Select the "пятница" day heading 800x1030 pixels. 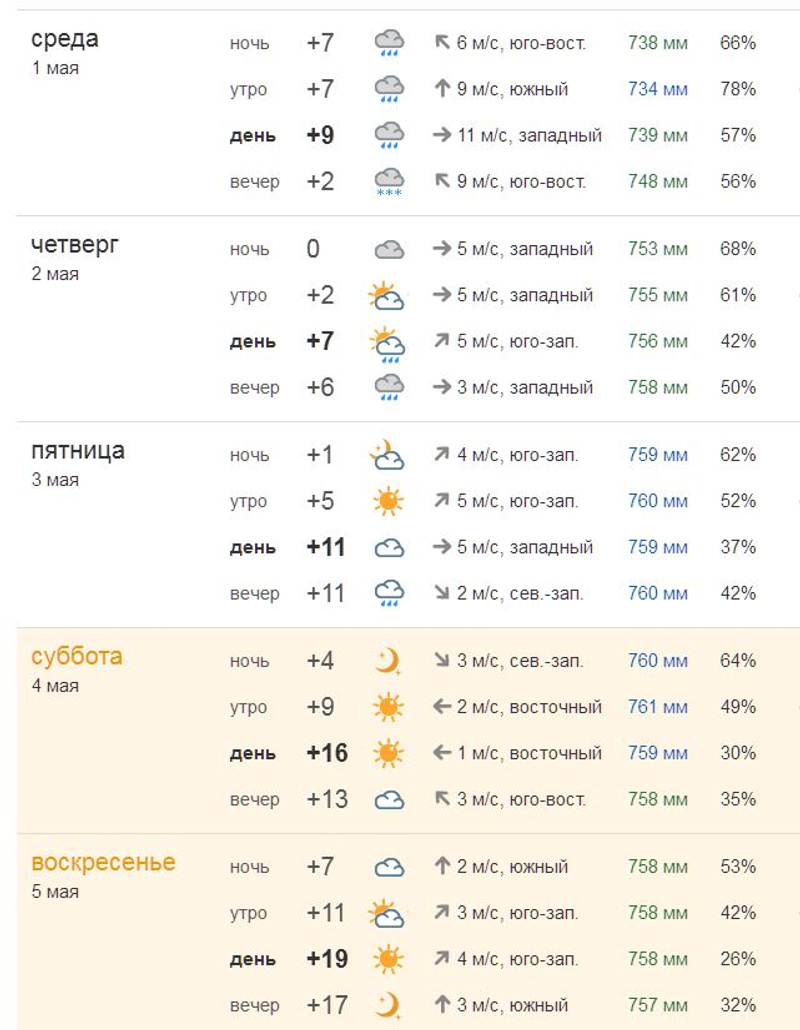tap(78, 451)
